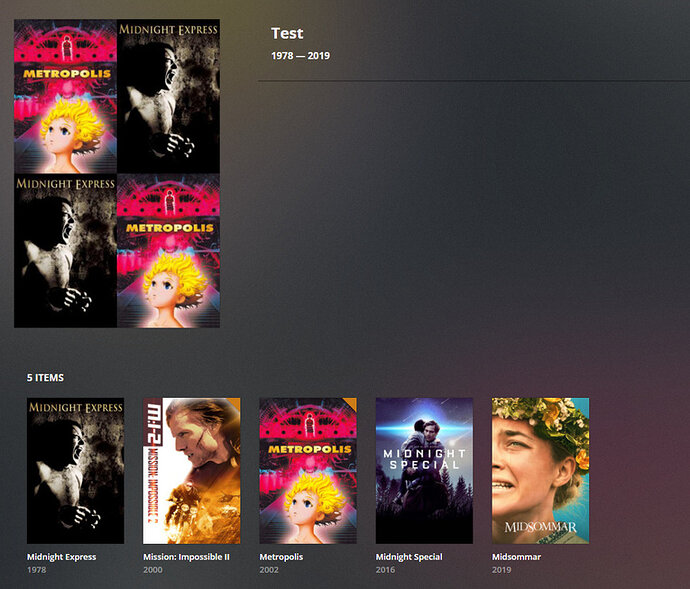Click the unwatched corner badge on Mission: Impossible II

[235, 402]
